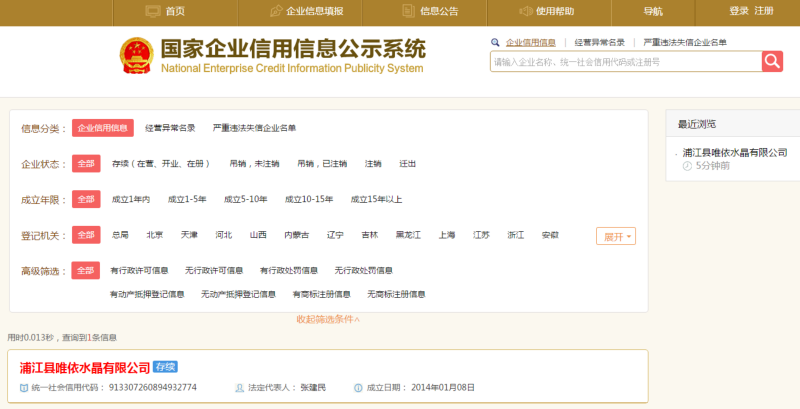800x409 pixels.
Task: Filter registration authority by 黑龙江
Action: pos(408,235)
